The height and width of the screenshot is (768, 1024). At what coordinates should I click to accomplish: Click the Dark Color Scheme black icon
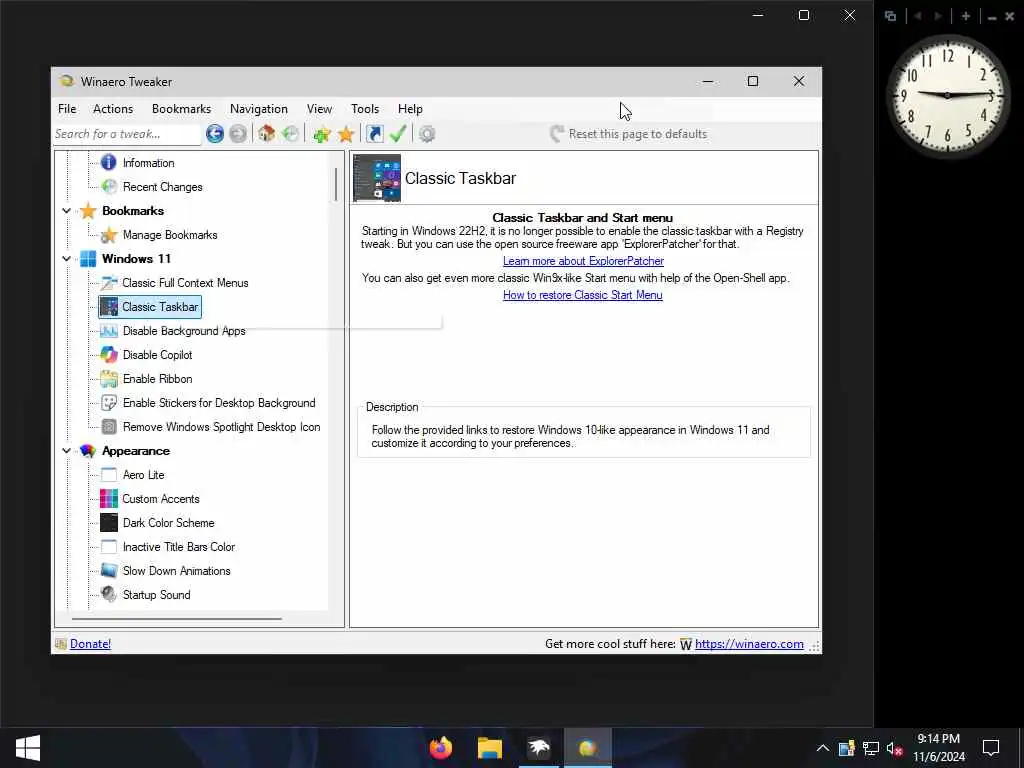[108, 522]
